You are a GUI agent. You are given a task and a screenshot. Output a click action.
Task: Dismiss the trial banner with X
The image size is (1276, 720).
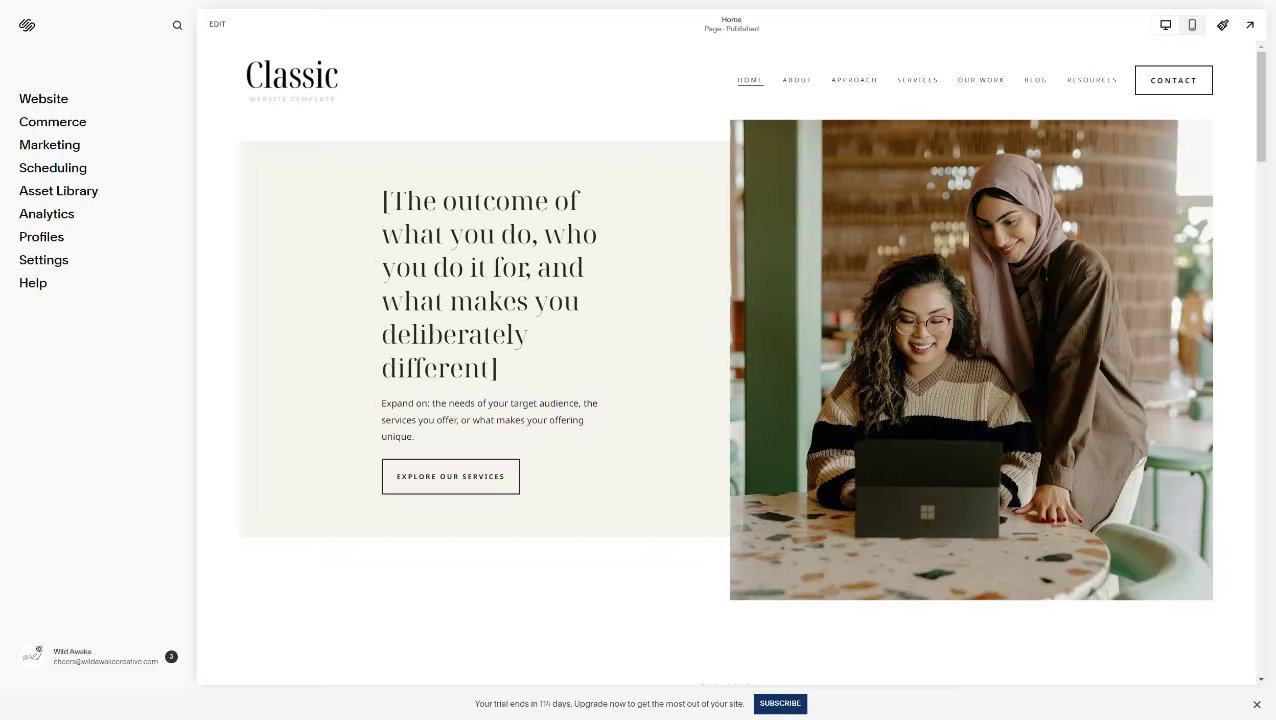(1257, 704)
